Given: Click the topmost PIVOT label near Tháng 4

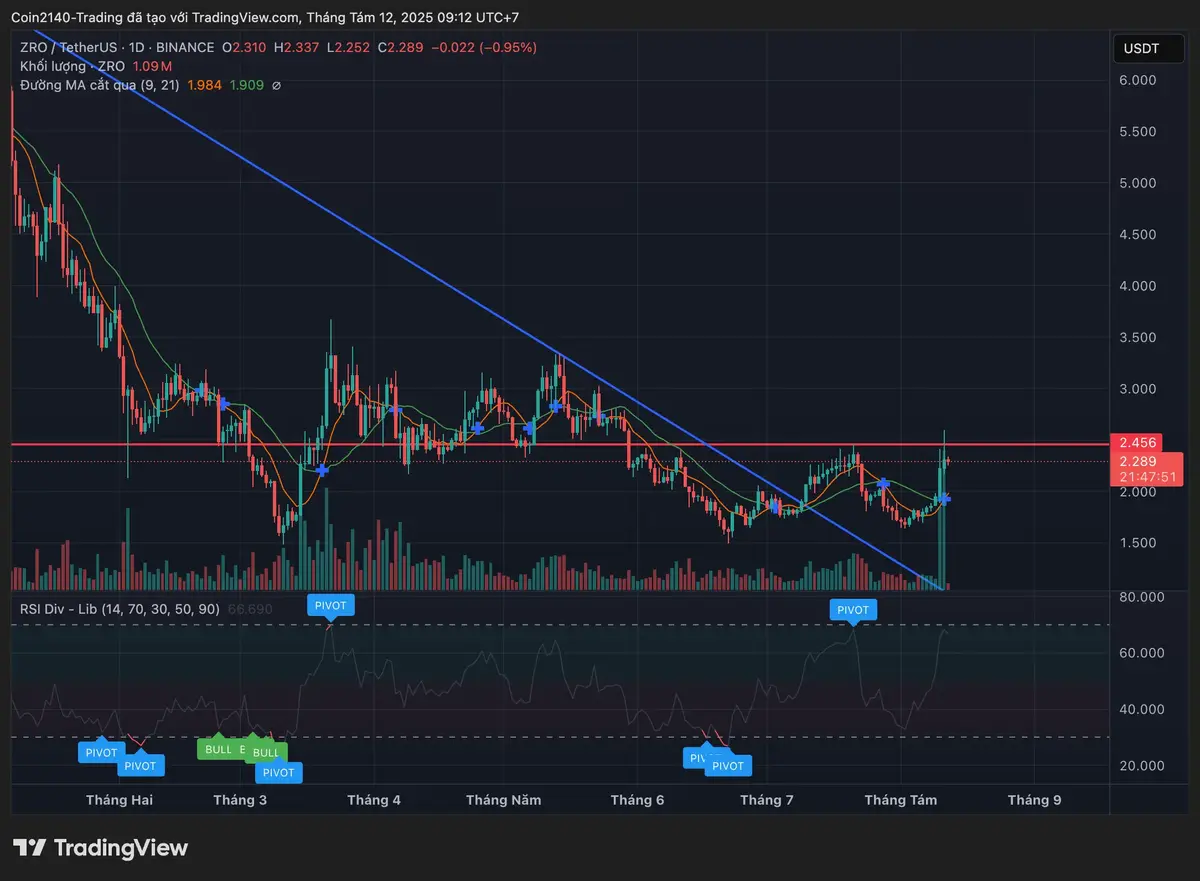Looking at the screenshot, I should click(x=331, y=605).
